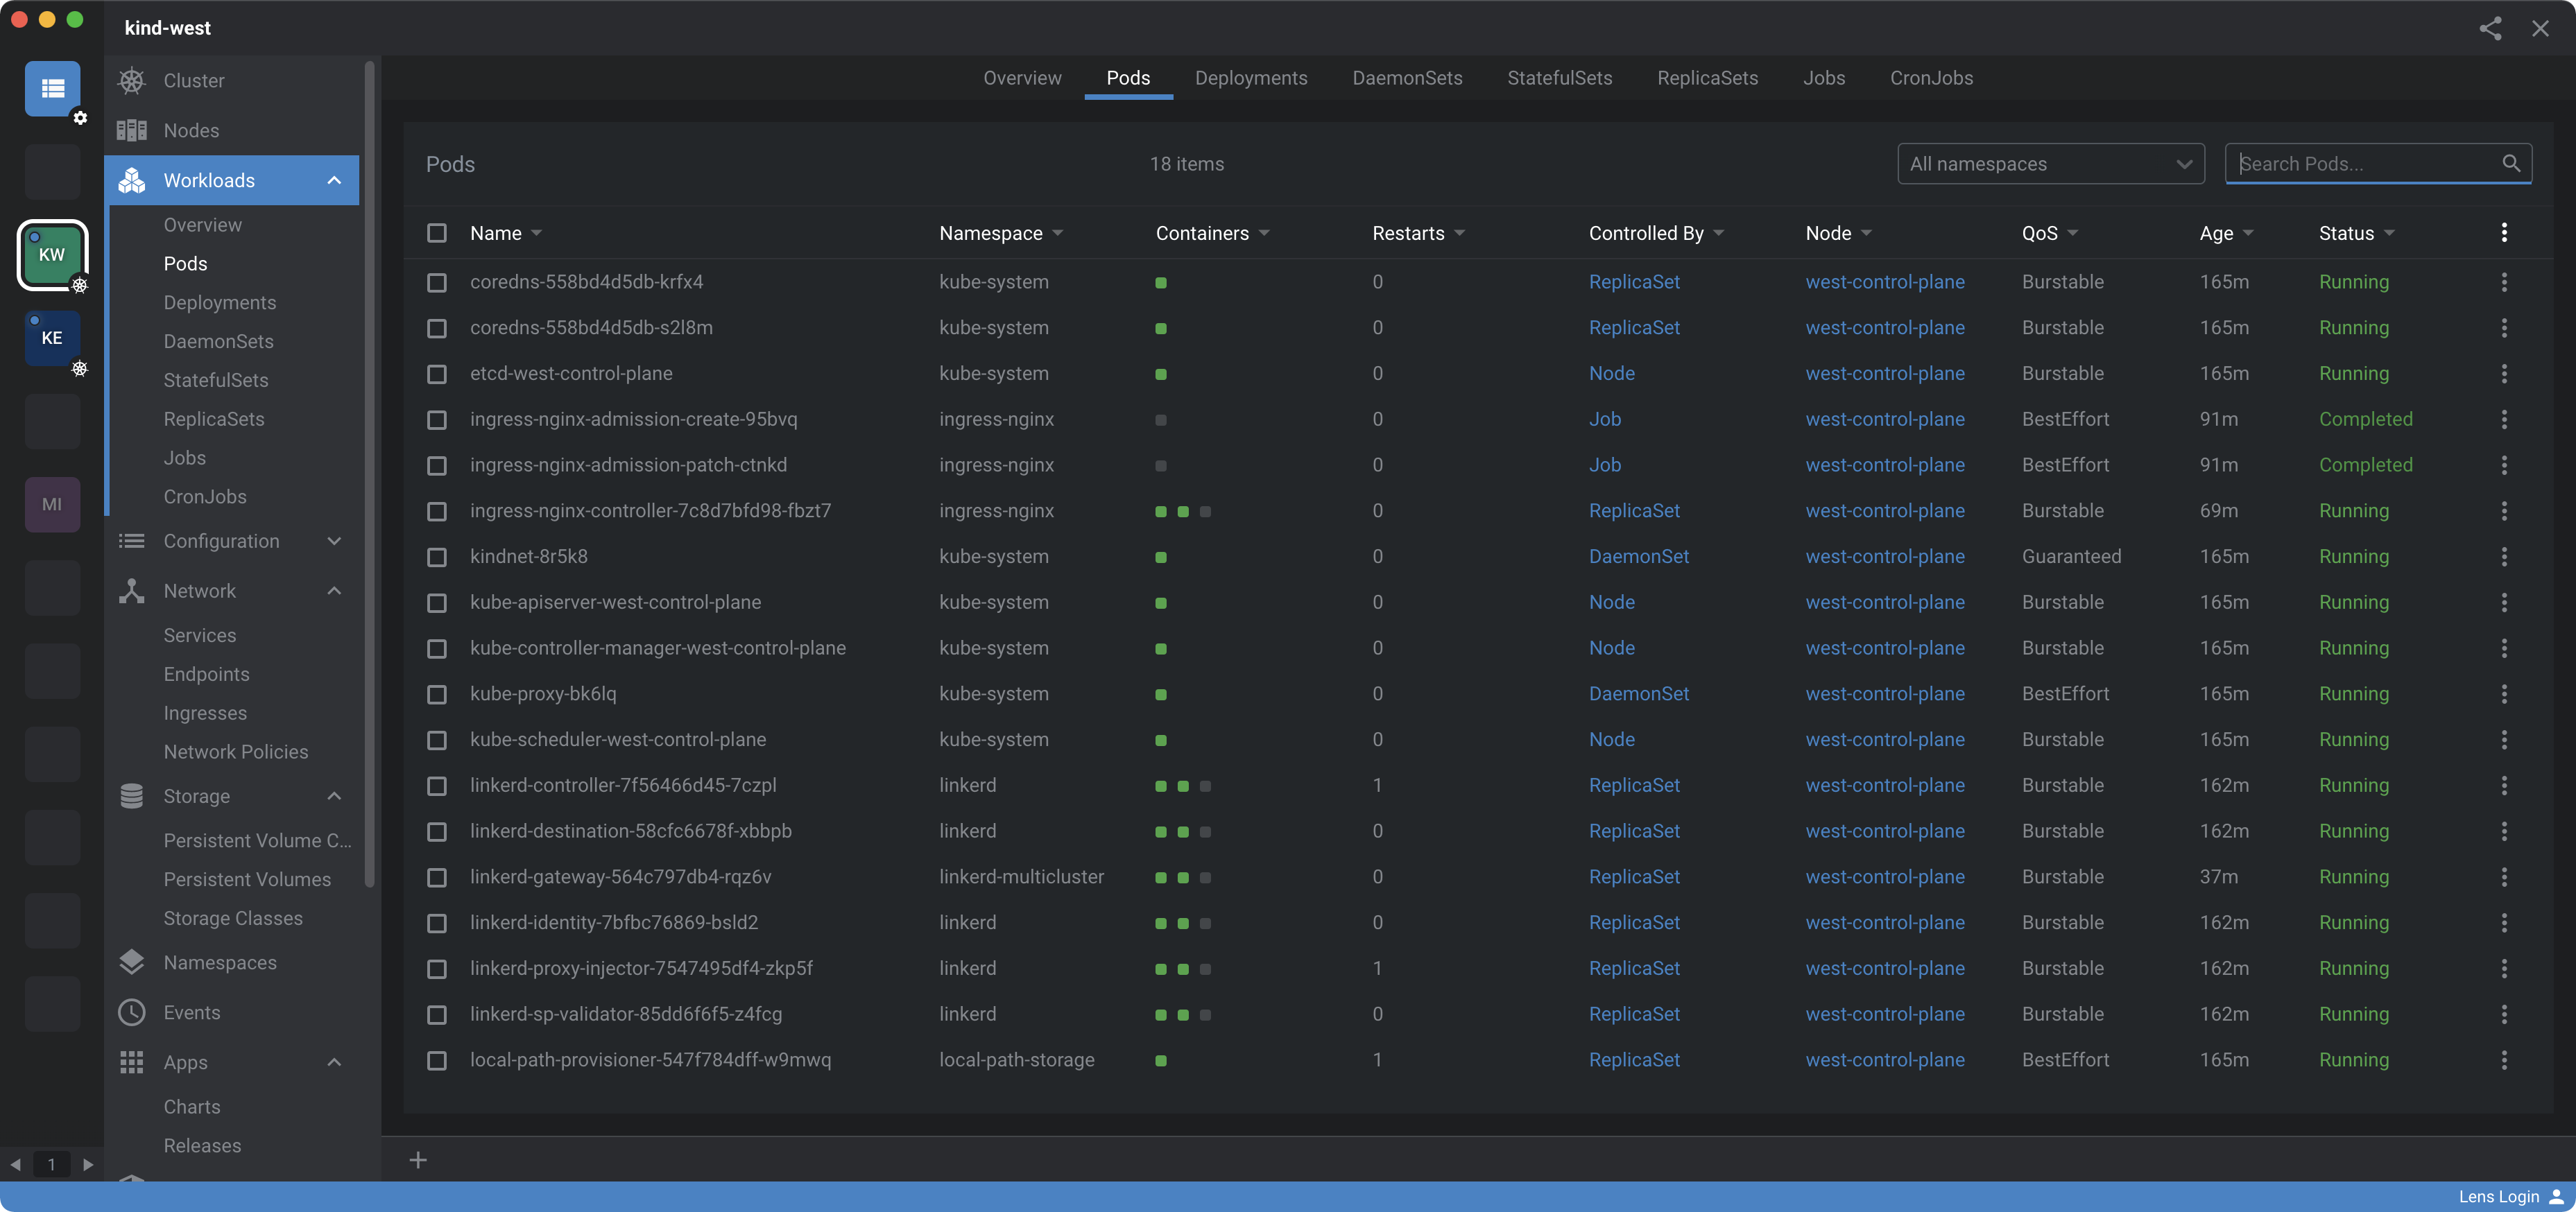Open actions menu for coredns-558bd4d5db-krfx4
Image resolution: width=2576 pixels, height=1212 pixels.
coord(2504,282)
